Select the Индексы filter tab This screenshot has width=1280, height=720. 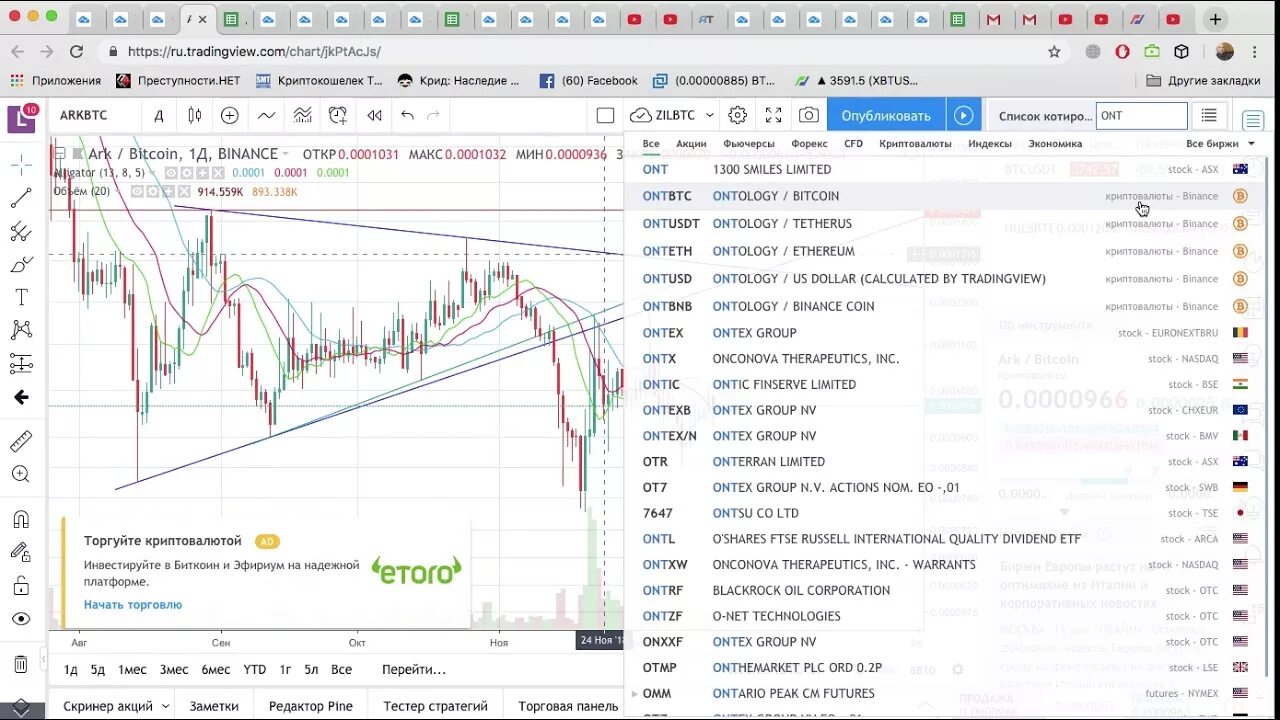click(x=990, y=144)
